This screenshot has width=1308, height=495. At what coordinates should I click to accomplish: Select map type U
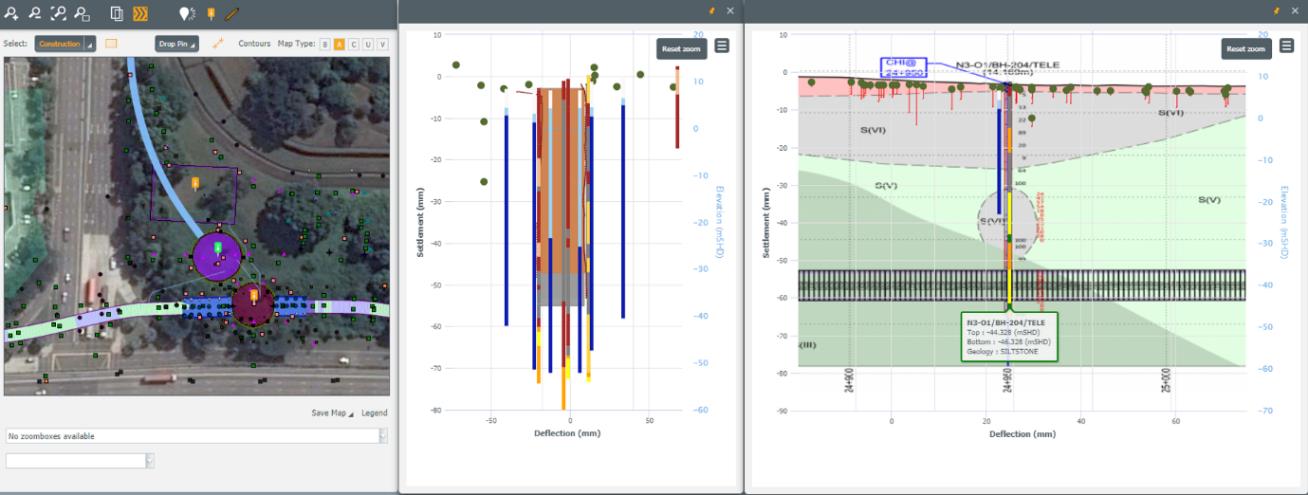(x=368, y=44)
